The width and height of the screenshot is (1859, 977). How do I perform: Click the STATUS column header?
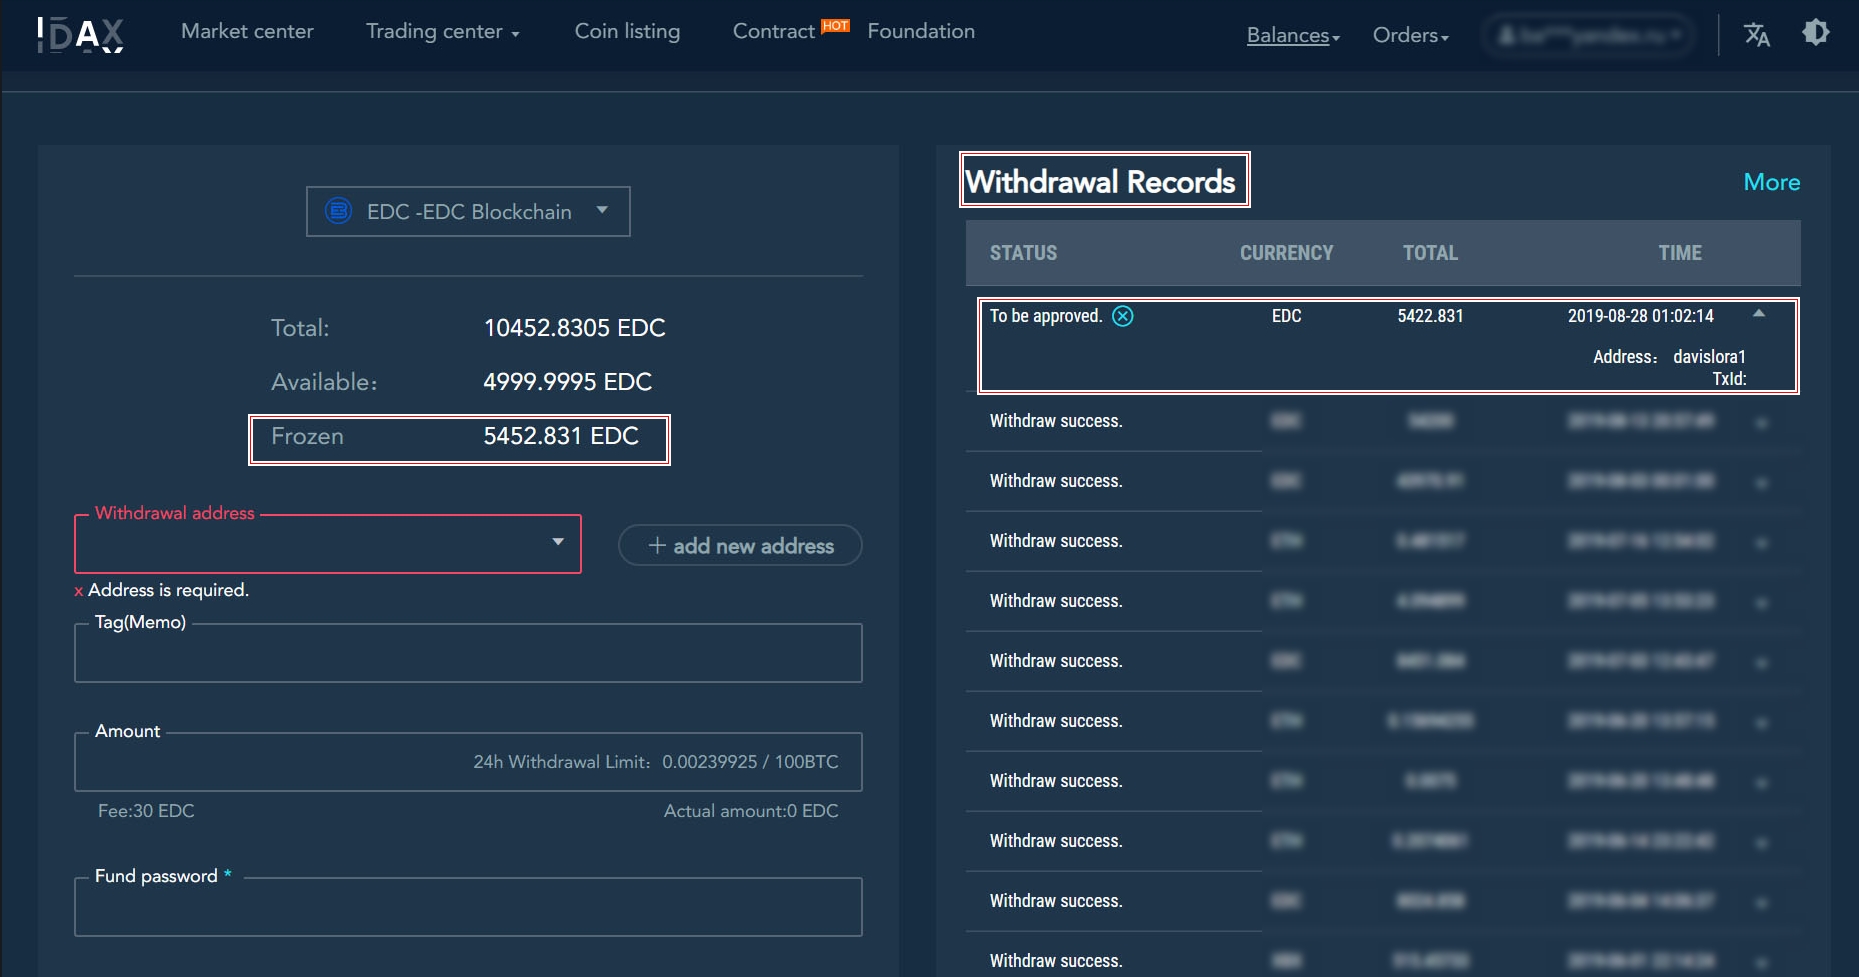pyautogui.click(x=1023, y=253)
